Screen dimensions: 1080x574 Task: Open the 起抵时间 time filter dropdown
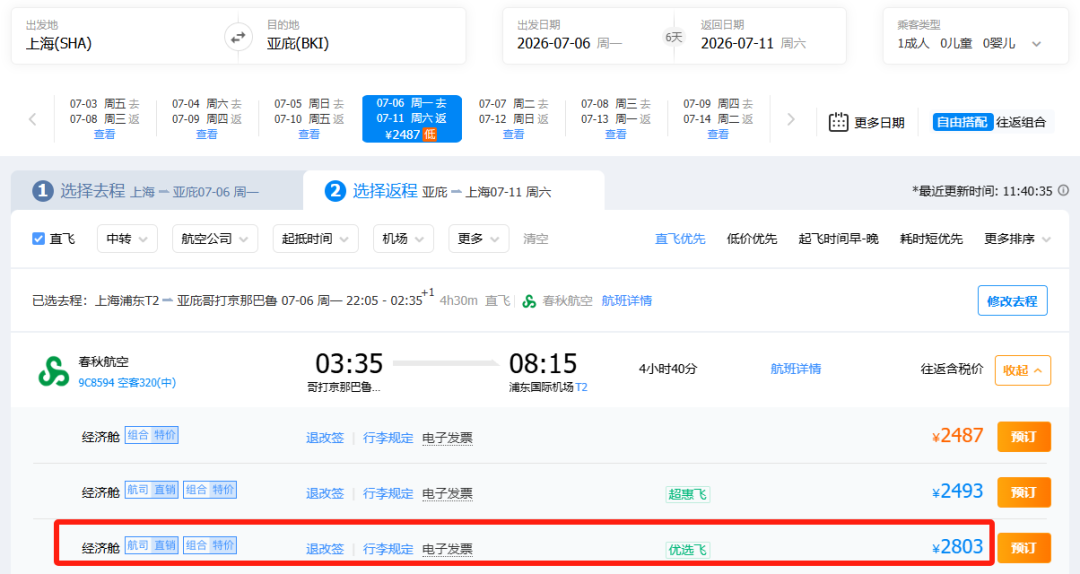coord(315,238)
